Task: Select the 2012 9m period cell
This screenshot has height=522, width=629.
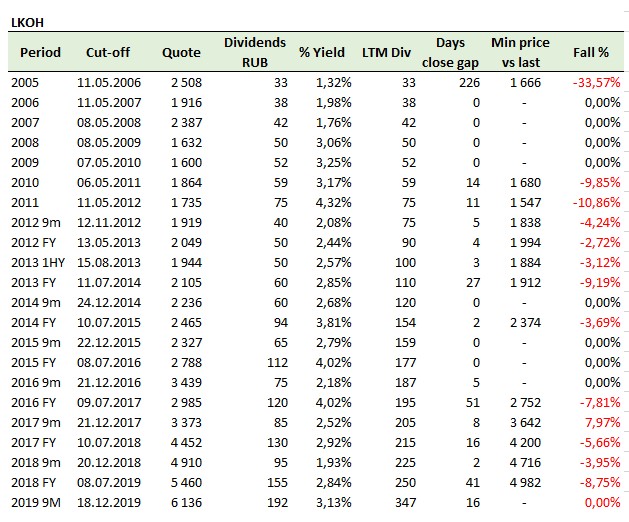Action: pos(36,223)
